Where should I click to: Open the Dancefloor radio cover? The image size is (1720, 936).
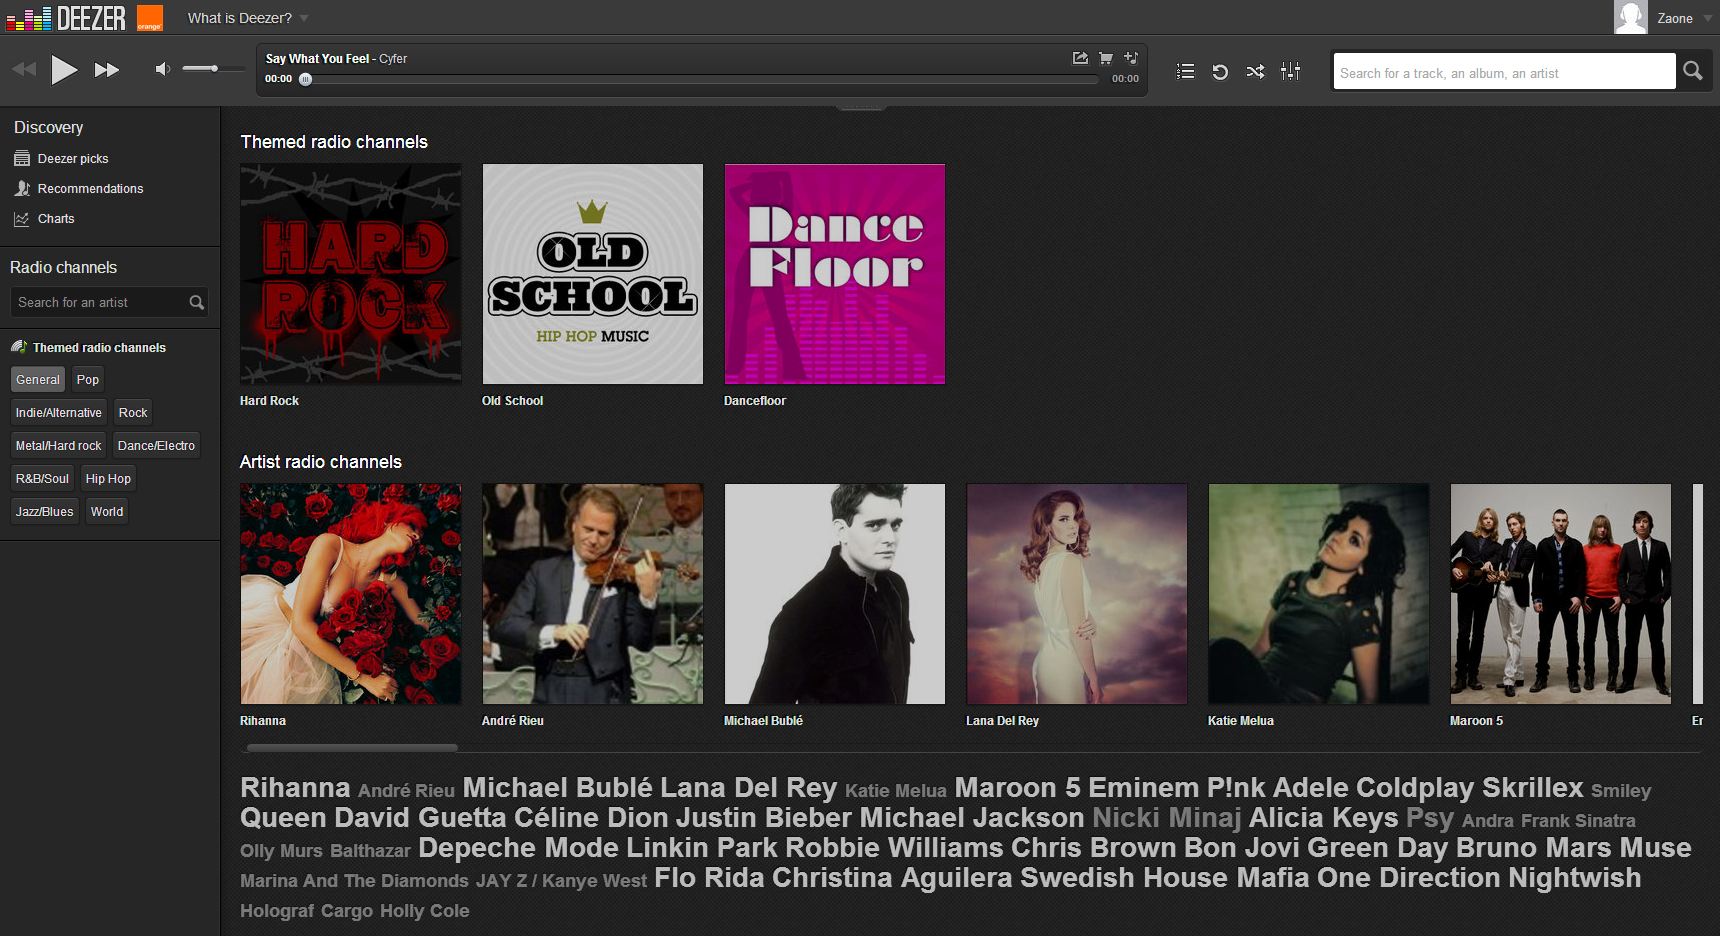(x=835, y=274)
